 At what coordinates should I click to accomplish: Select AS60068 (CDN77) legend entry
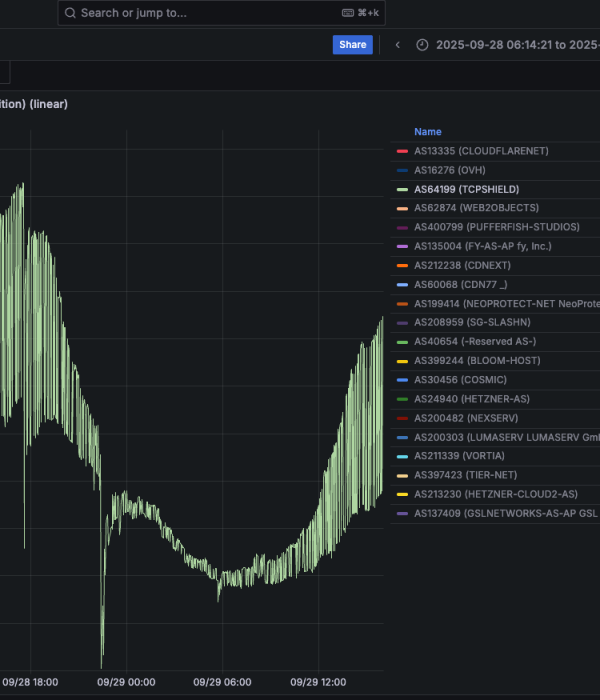point(461,284)
